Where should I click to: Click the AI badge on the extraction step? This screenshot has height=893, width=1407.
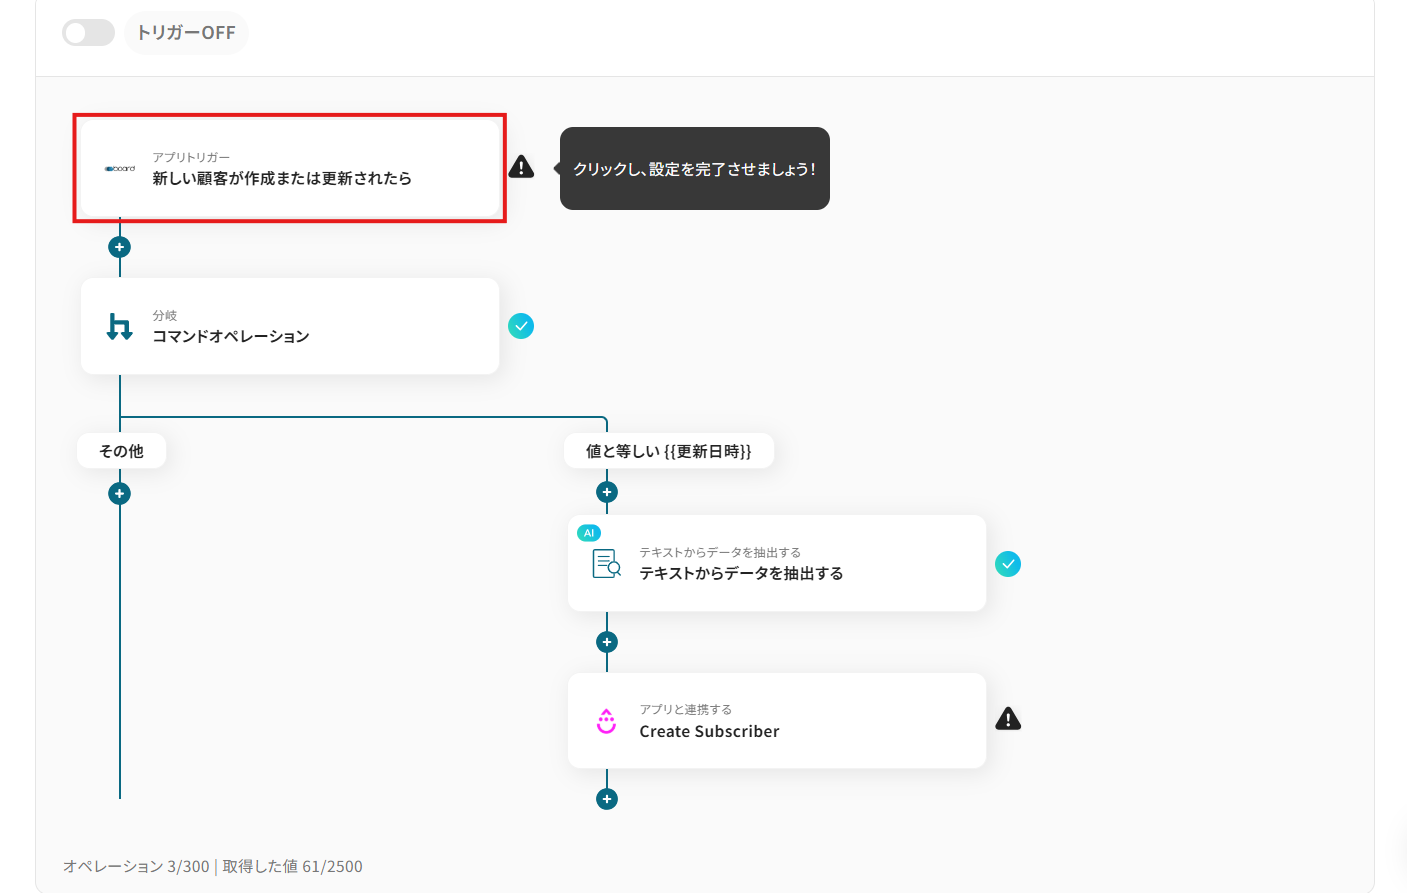(x=589, y=533)
